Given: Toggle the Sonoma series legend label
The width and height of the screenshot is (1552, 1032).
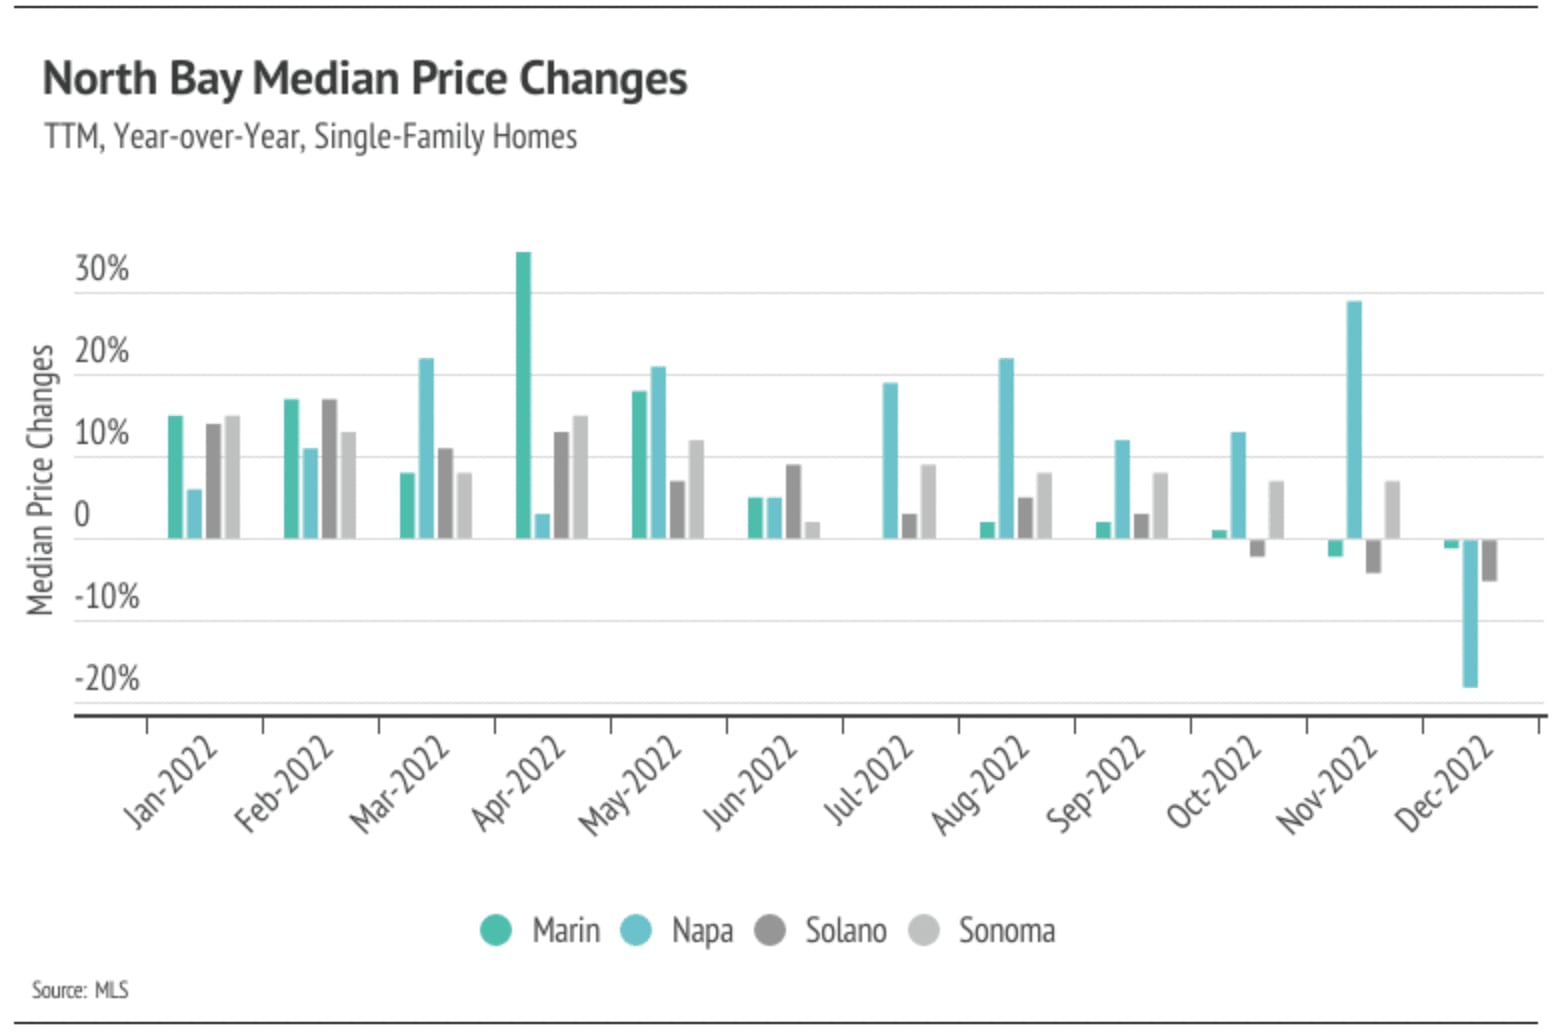Looking at the screenshot, I should click(x=1006, y=930).
